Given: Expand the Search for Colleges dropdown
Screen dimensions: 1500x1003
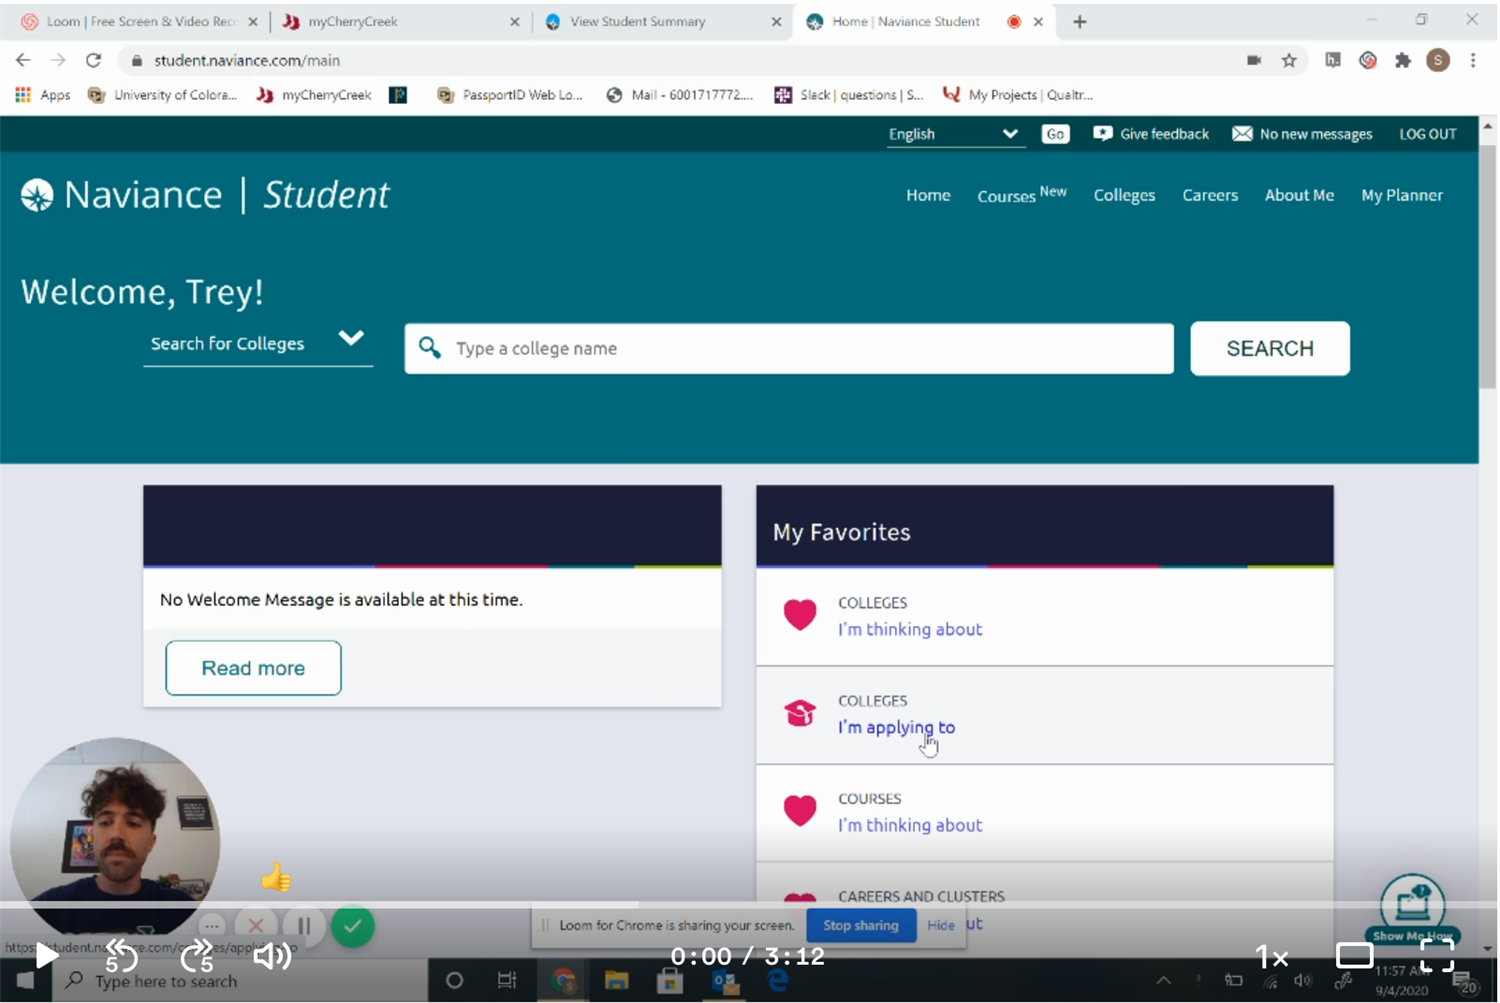Looking at the screenshot, I should click(x=258, y=343).
